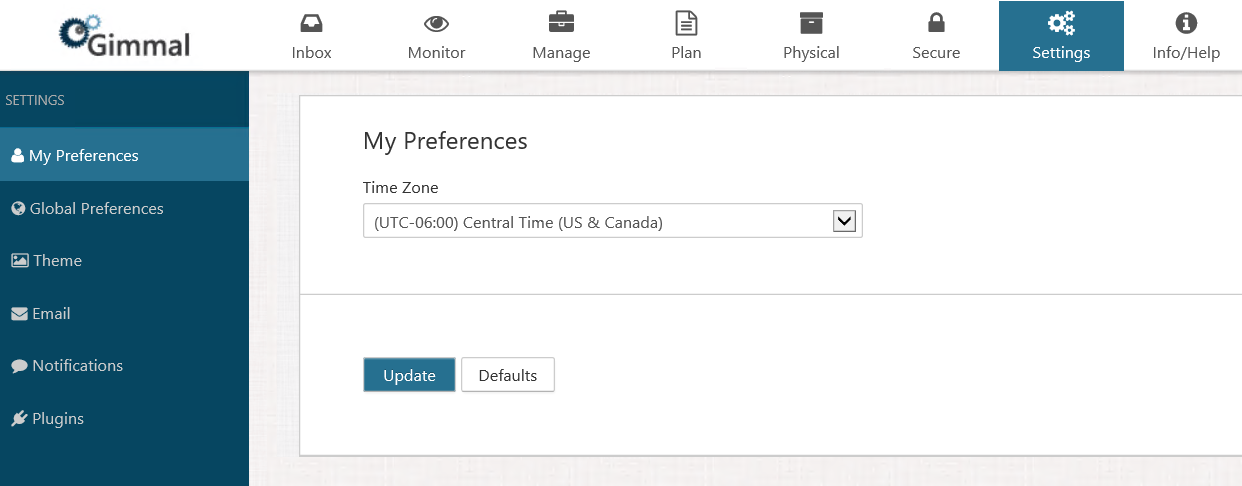Click the Monitor eye icon
Image resolution: width=1242 pixels, height=486 pixels.
click(x=436, y=23)
